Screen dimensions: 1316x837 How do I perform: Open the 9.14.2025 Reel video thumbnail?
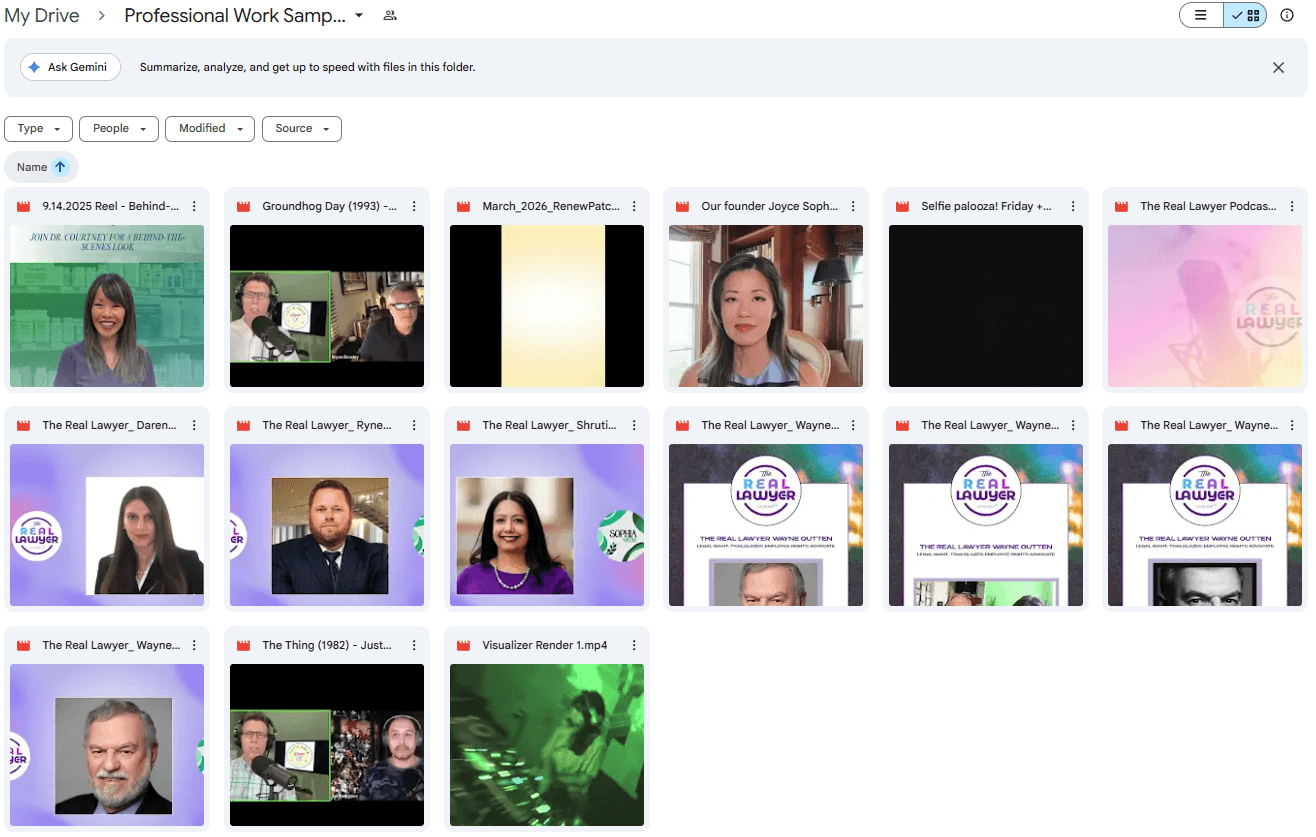pyautogui.click(x=107, y=306)
